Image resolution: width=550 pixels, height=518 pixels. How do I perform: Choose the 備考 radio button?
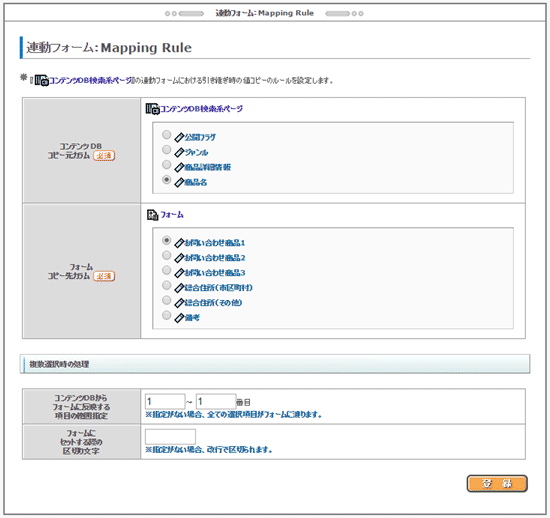[x=167, y=315]
